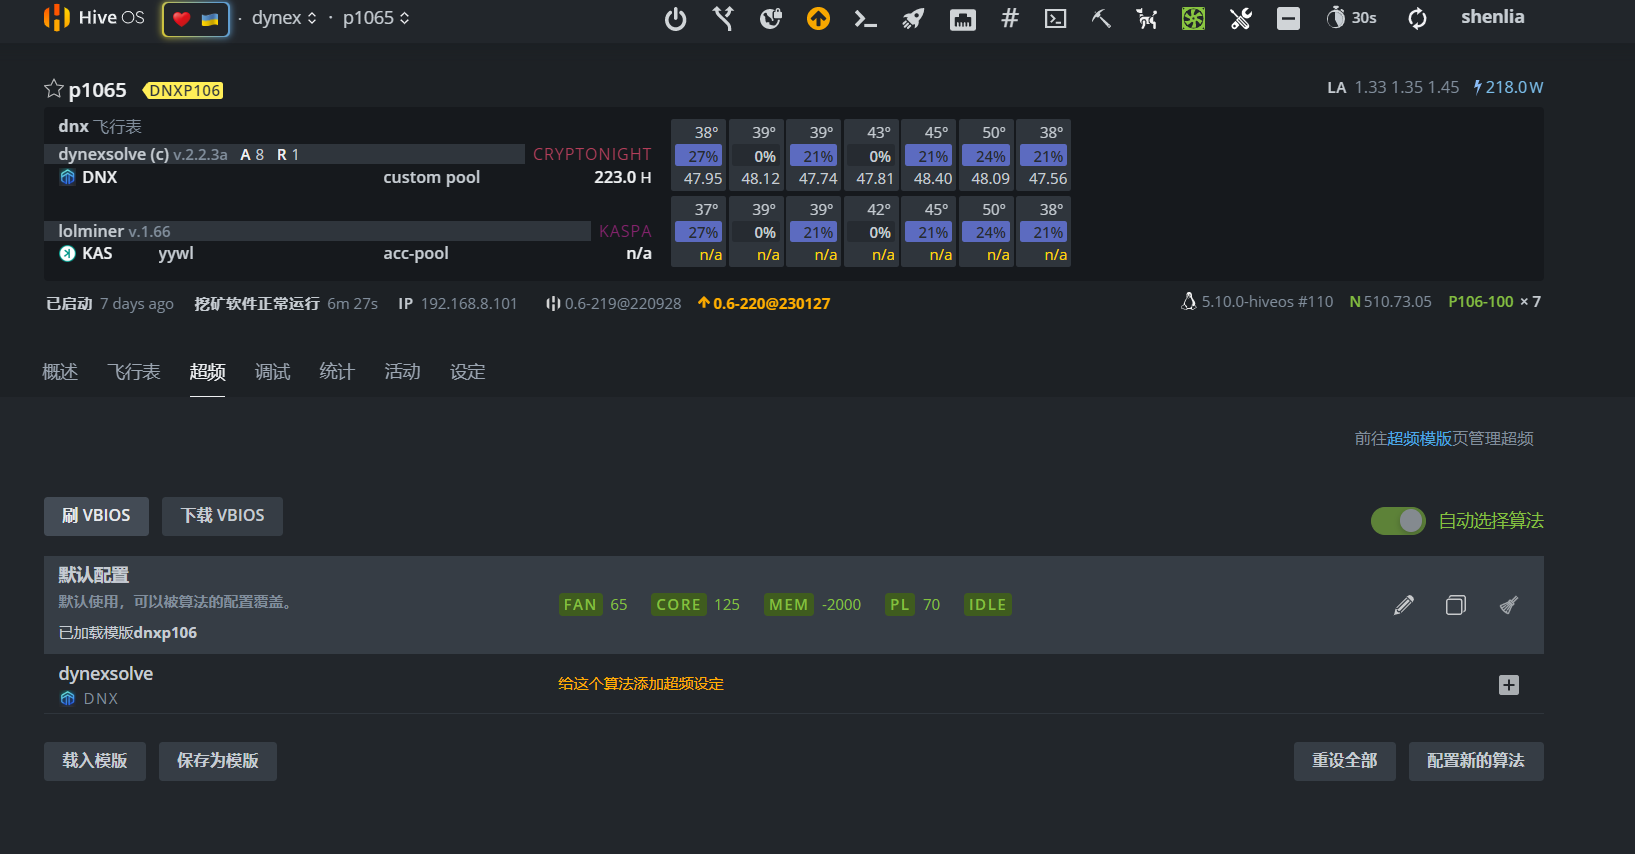Click the 给这个算法添加超频设定 link

pyautogui.click(x=641, y=684)
